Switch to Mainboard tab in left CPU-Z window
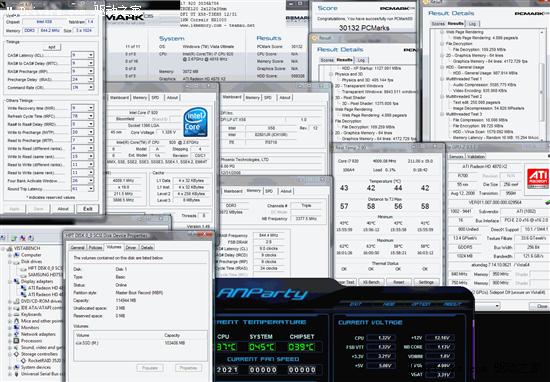550x382 pixels. pyautogui.click(x=119, y=98)
